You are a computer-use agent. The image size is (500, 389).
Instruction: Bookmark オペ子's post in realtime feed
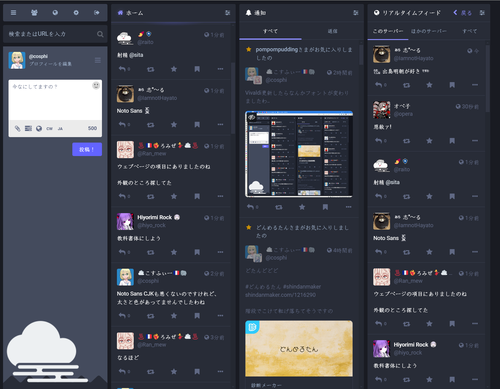pos(452,141)
